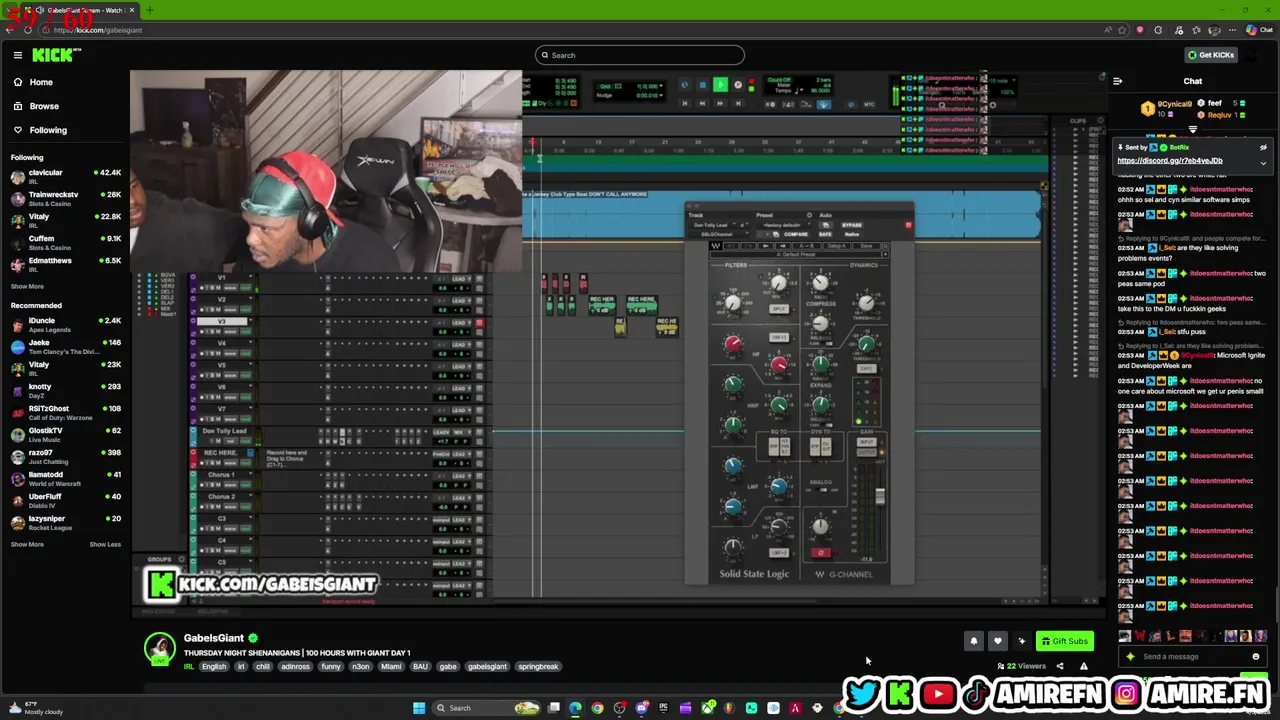Open Microsoft Edge from the taskbar
1280x720 pixels.
[x=575, y=708]
